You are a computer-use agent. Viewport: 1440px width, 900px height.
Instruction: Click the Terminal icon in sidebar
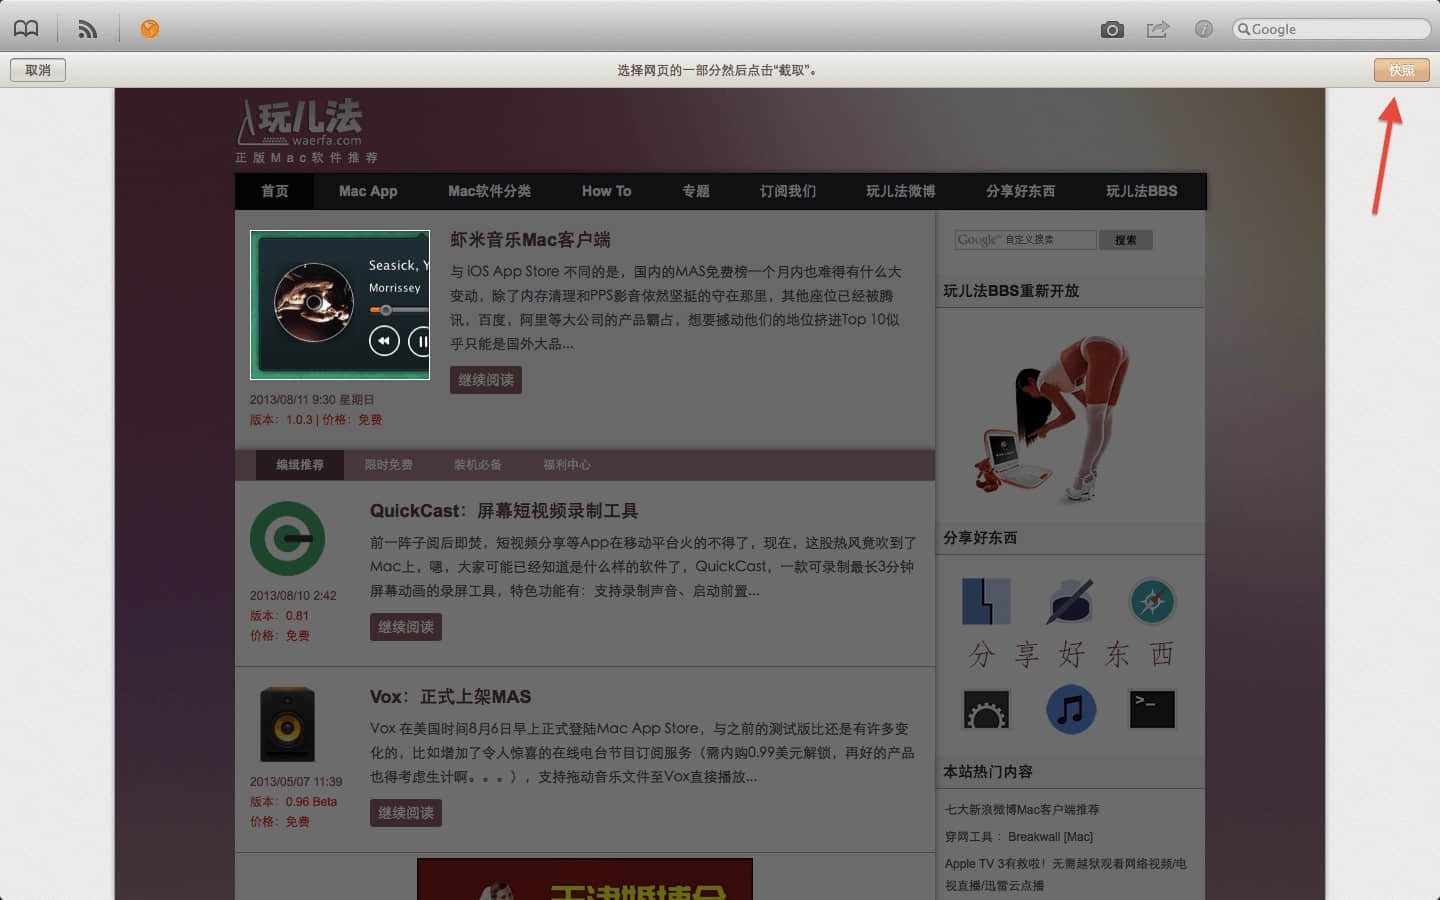tap(1152, 709)
